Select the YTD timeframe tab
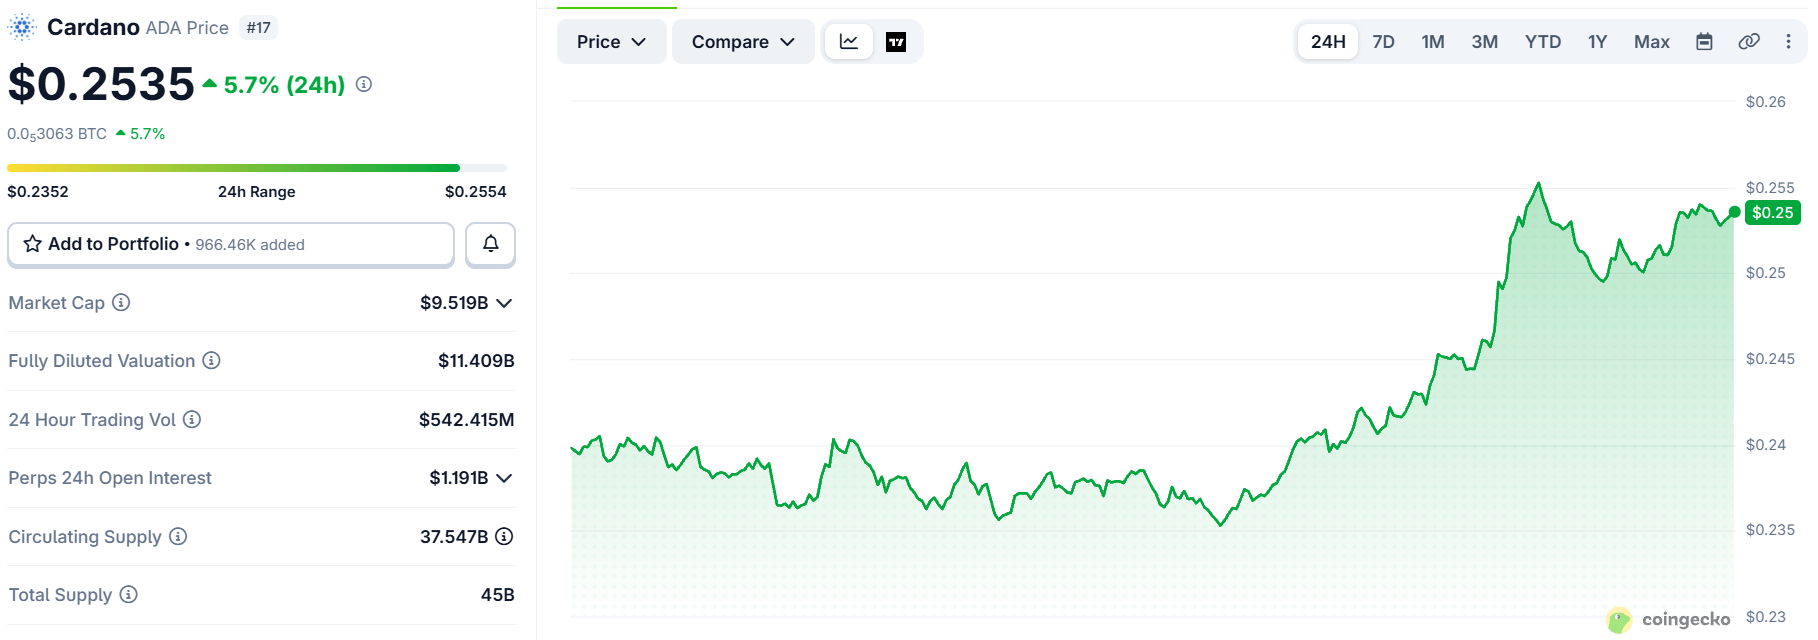The width and height of the screenshot is (1818, 640). [1543, 42]
